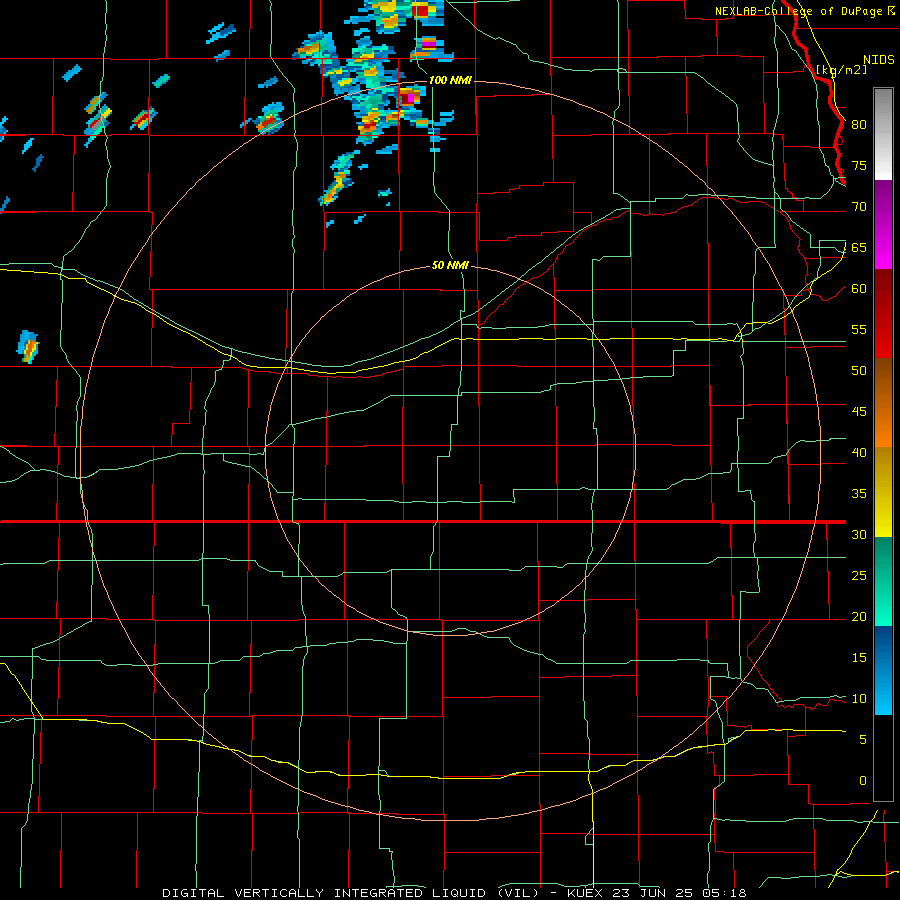Click the 60 value on the color scale

click(x=859, y=288)
